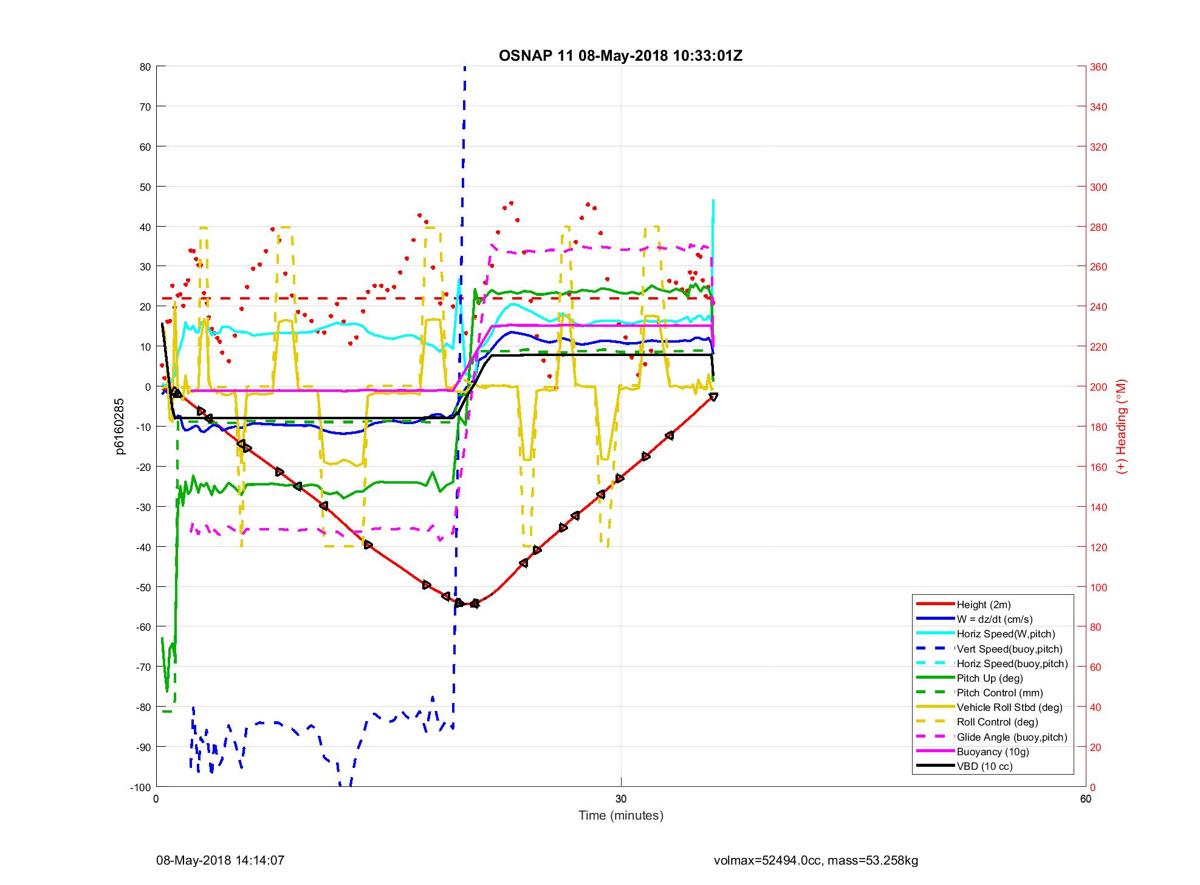This screenshot has height=885, width=1200.
Task: Click the "60" tick on the time axis
Action: pos(1086,799)
